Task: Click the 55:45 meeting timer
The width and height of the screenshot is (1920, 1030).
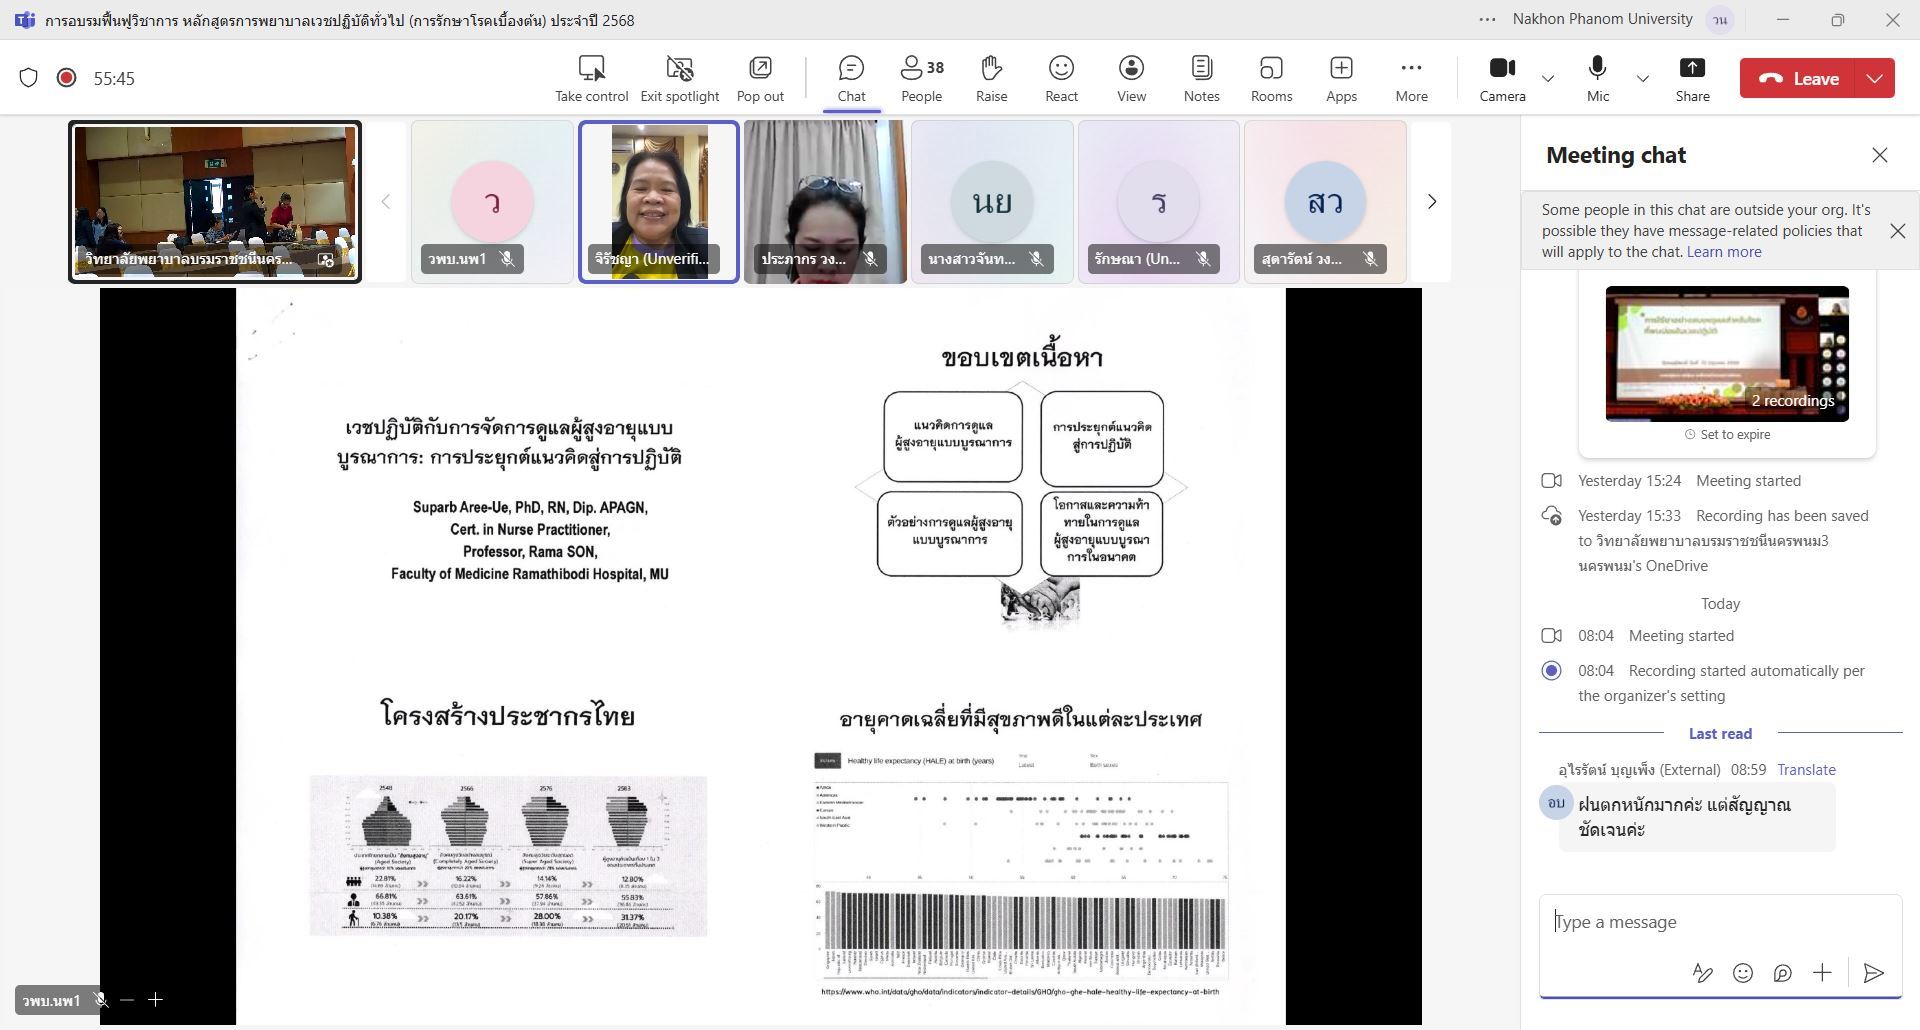Action: point(114,78)
